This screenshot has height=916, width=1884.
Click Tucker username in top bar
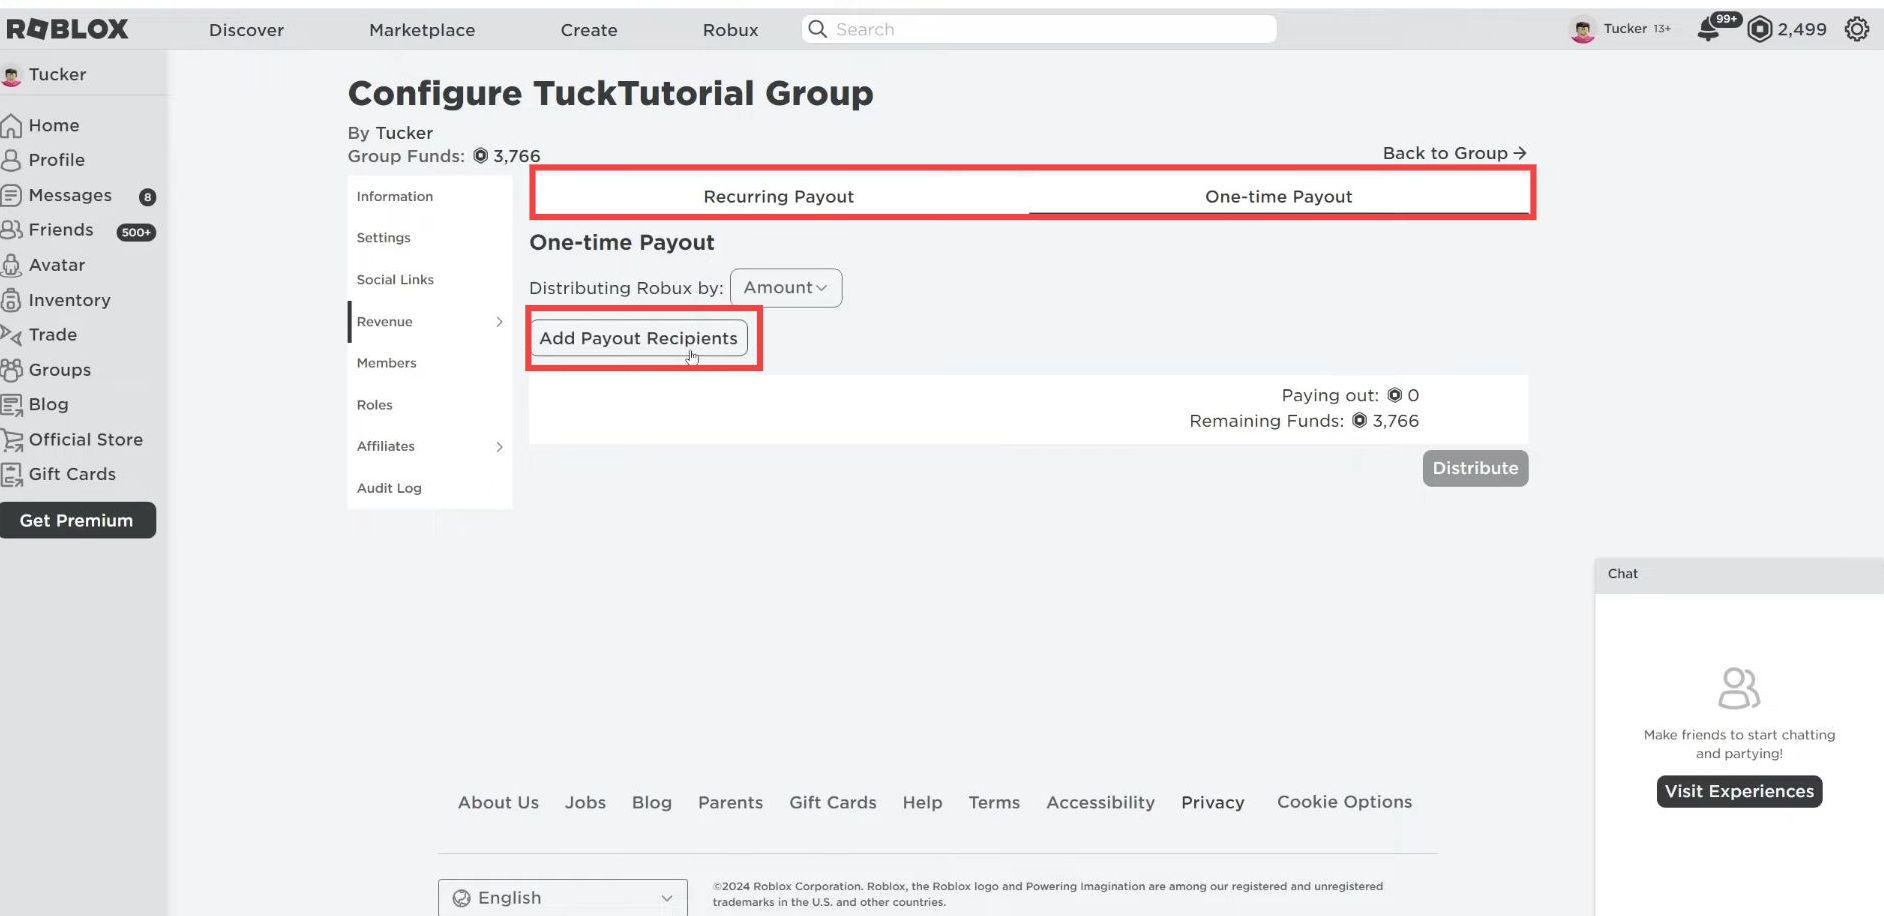(1625, 29)
